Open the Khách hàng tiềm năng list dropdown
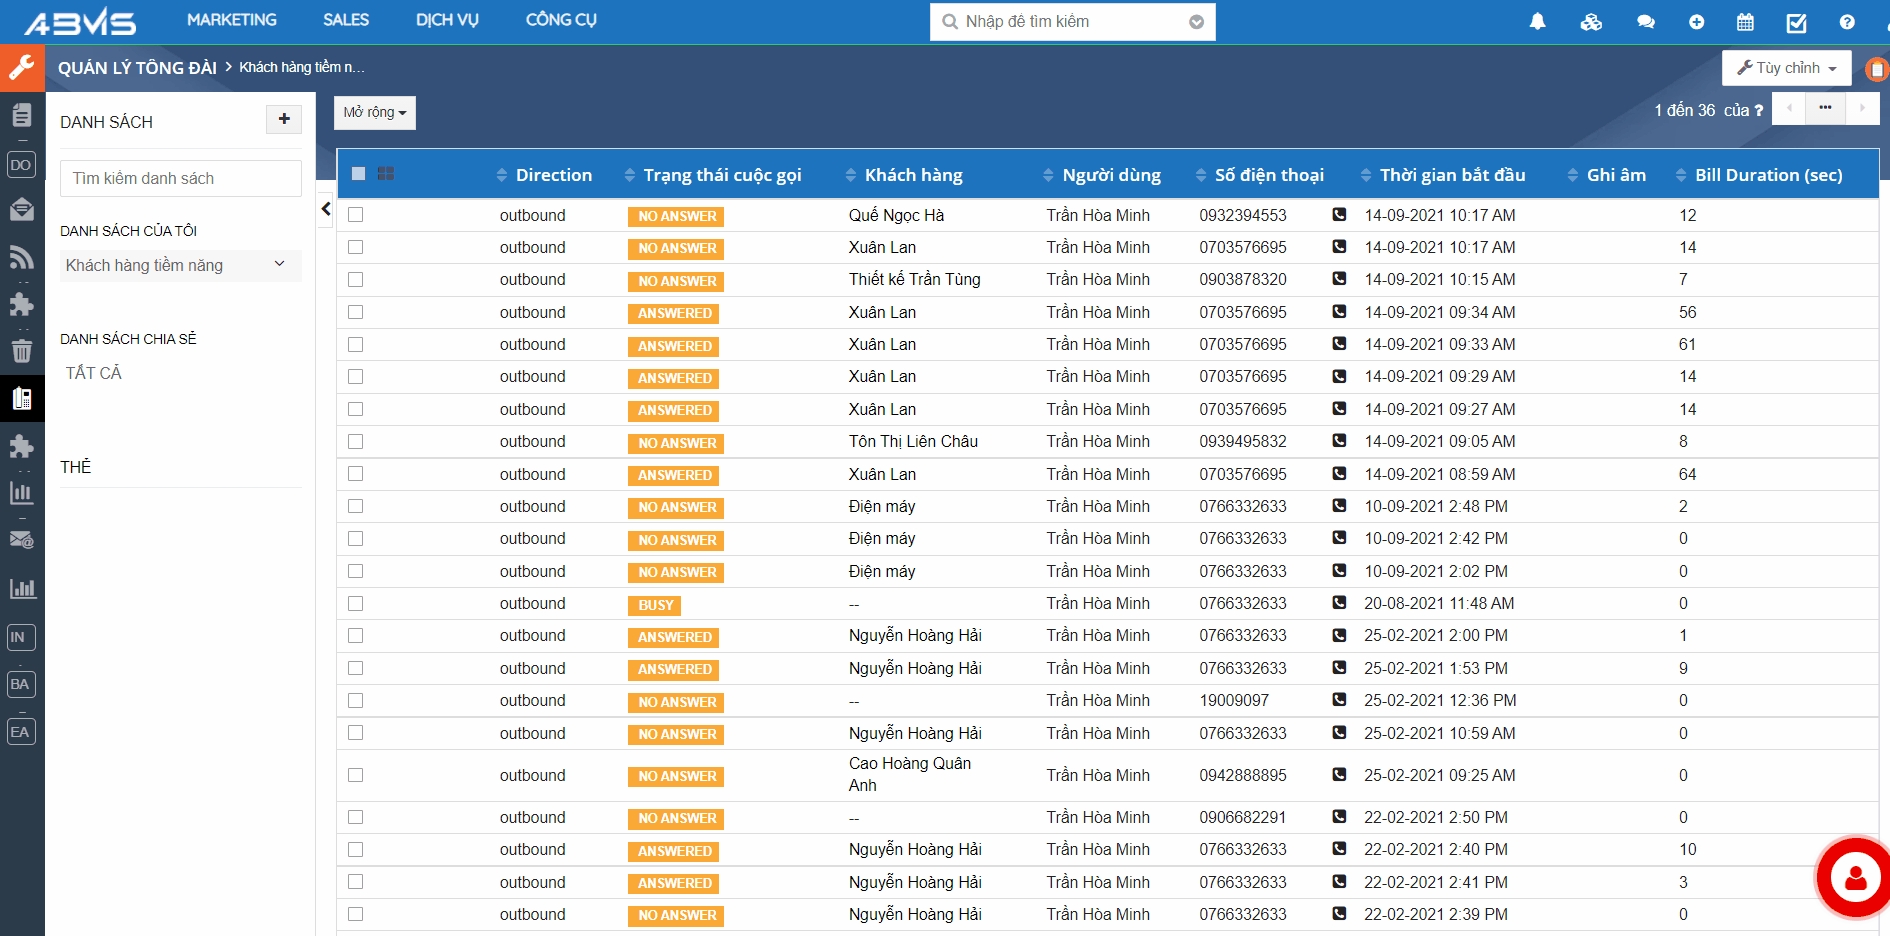 (x=180, y=265)
